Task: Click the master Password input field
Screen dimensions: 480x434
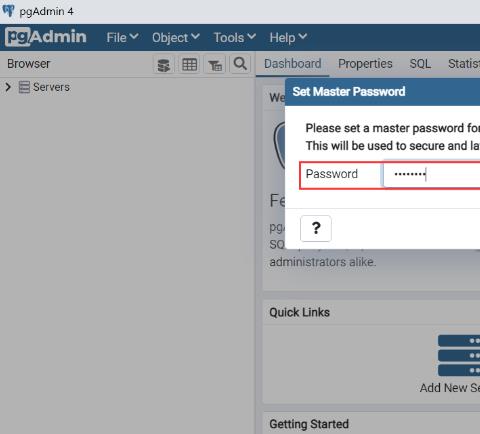Action: coord(432,174)
